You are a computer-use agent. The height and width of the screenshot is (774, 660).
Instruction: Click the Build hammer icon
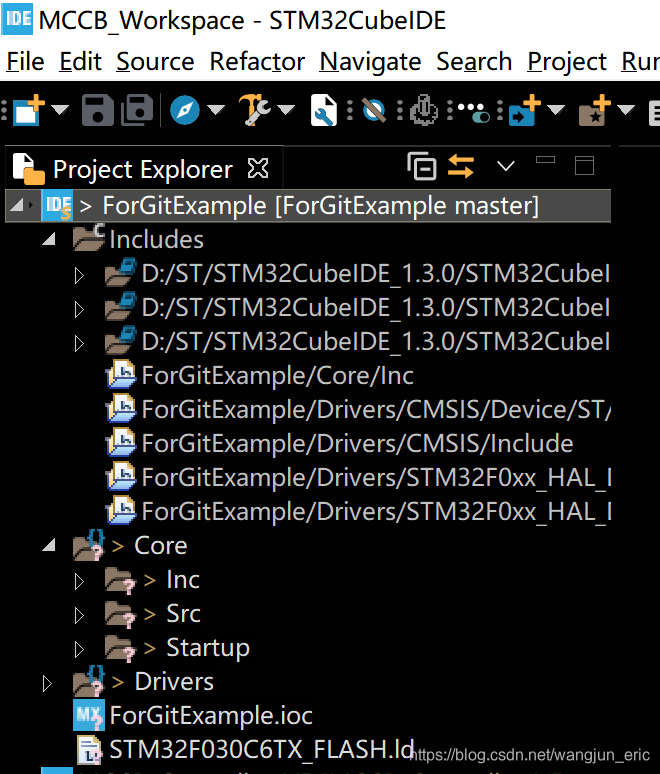pos(254,110)
